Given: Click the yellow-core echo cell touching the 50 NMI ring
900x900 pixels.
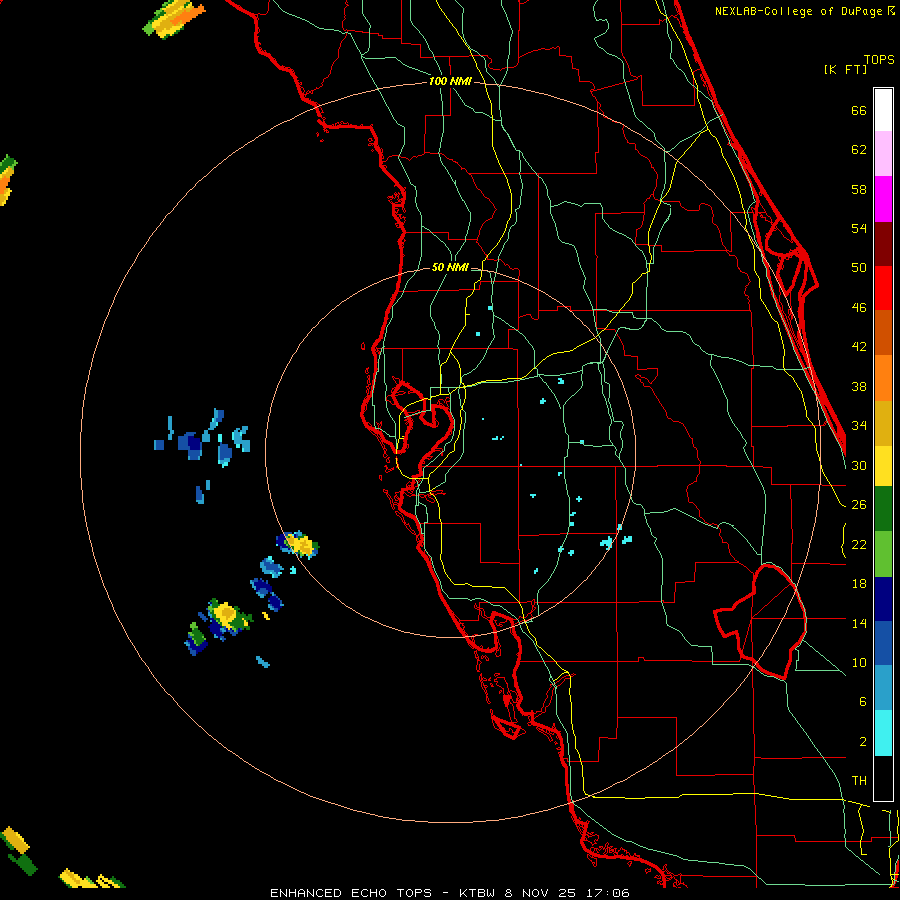Looking at the screenshot, I should coord(298,544).
